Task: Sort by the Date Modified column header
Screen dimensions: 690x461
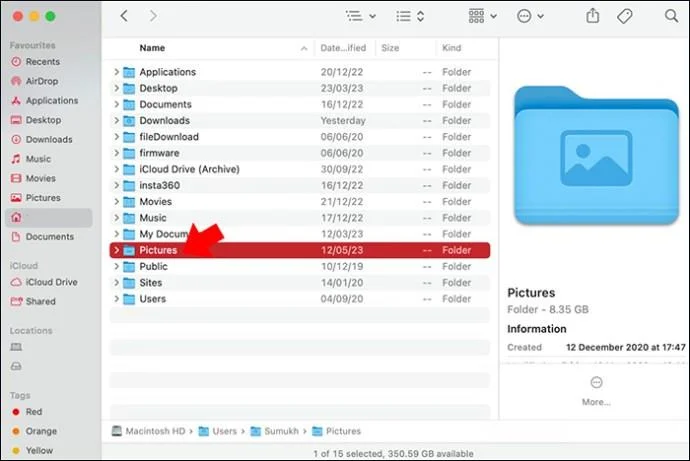Action: pos(343,48)
